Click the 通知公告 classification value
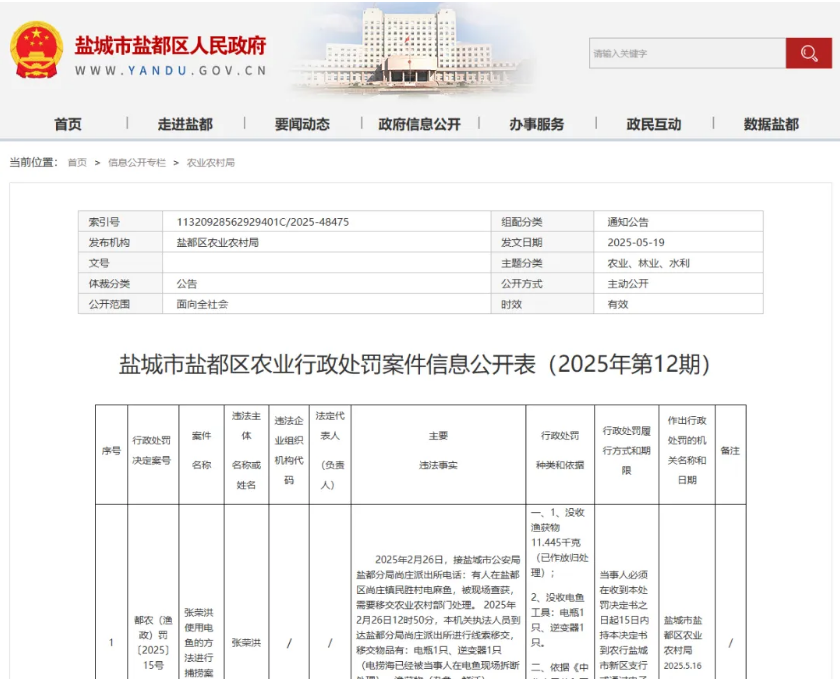The height and width of the screenshot is (680, 840). (x=628, y=222)
